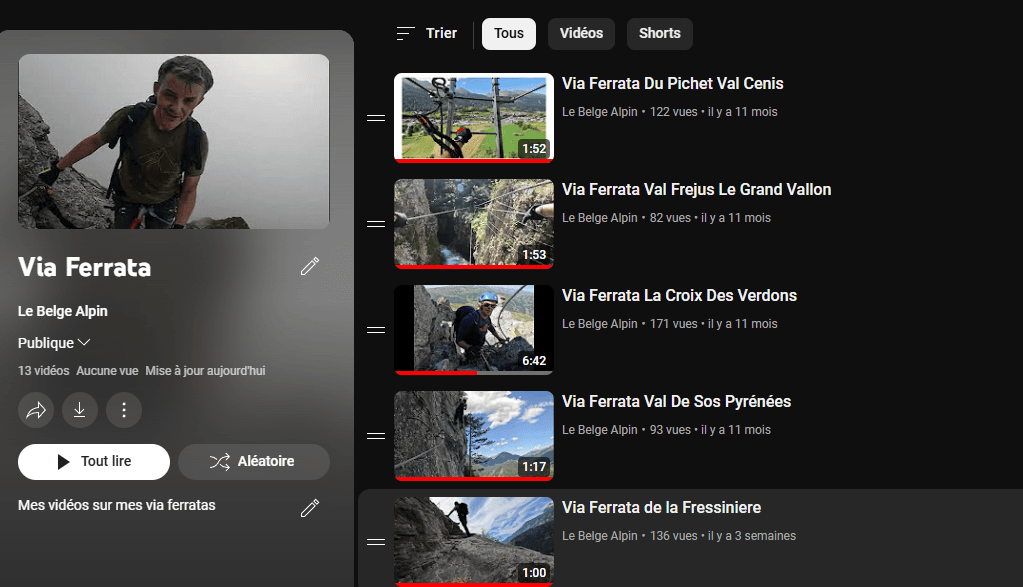The height and width of the screenshot is (587, 1023).
Task: Select the Shorts filter chip
Action: pyautogui.click(x=660, y=34)
